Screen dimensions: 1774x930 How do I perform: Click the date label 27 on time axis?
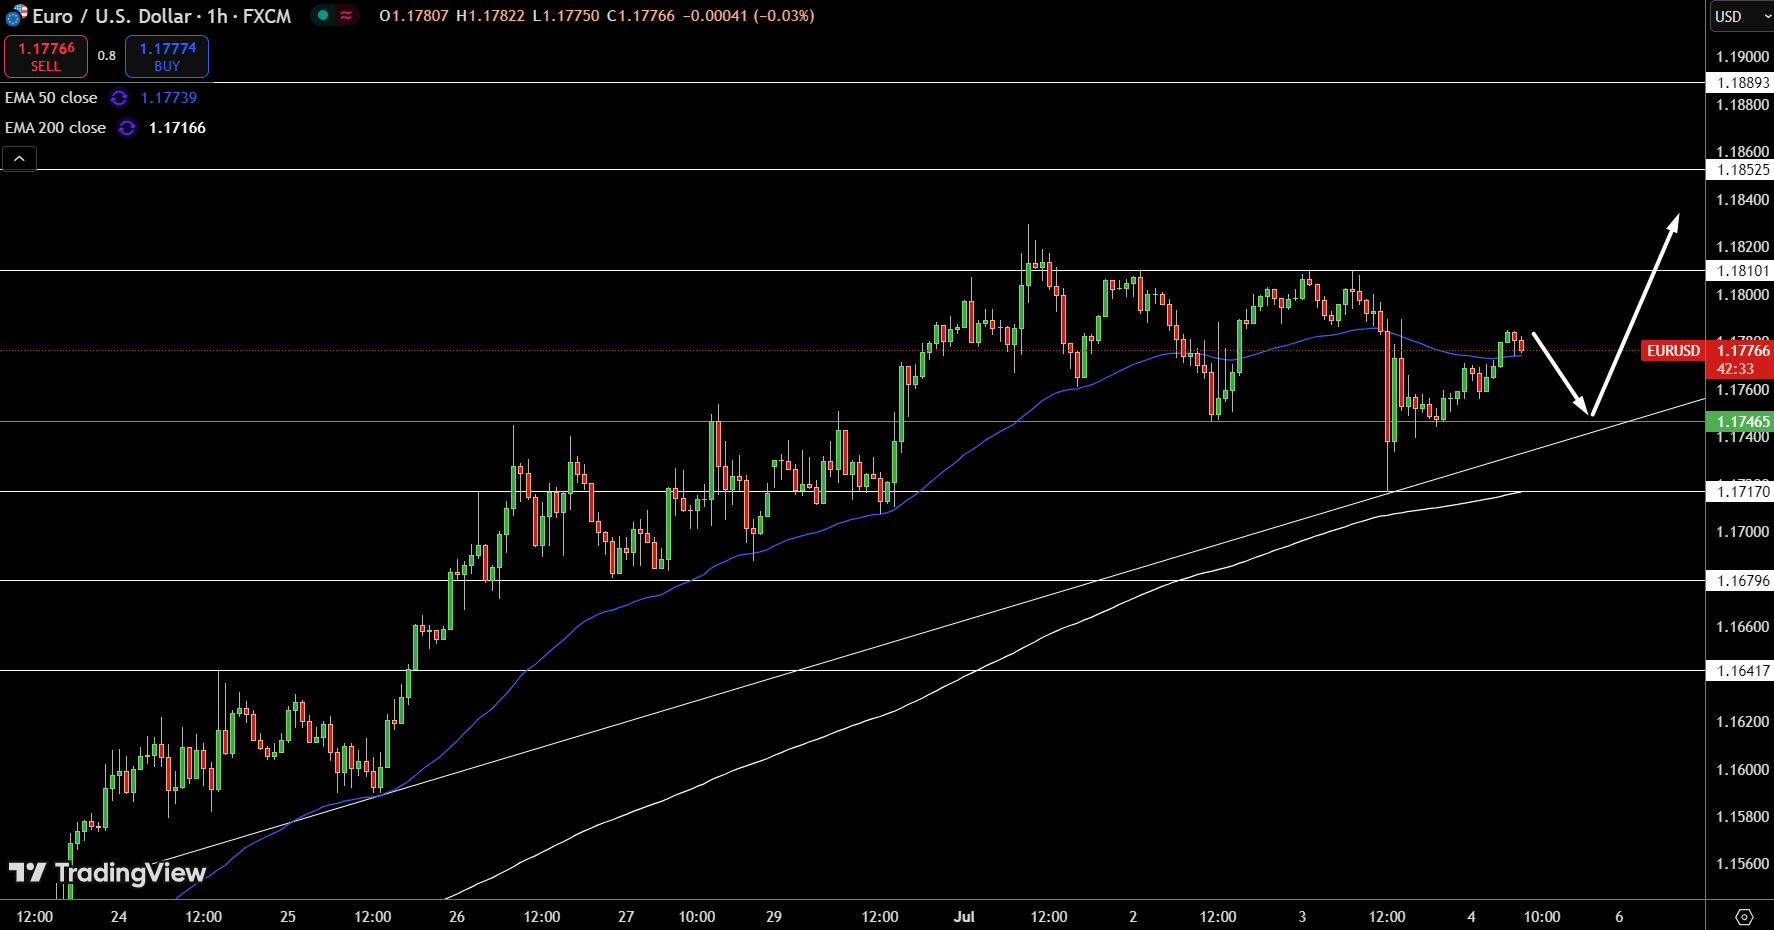(626, 917)
